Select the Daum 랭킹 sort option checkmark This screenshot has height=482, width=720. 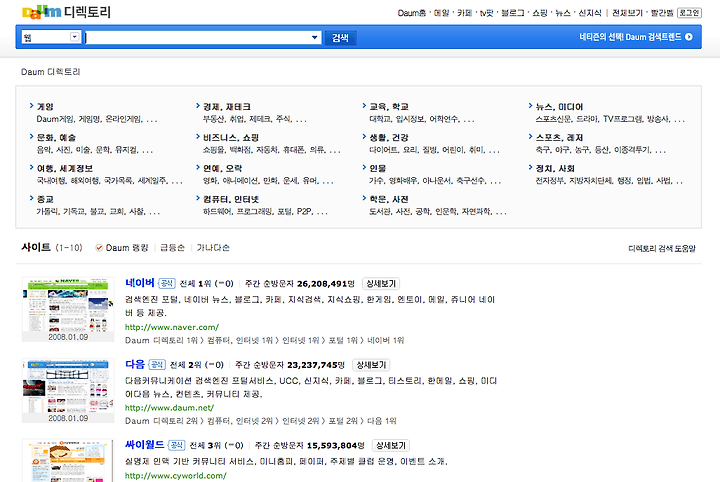click(x=99, y=248)
